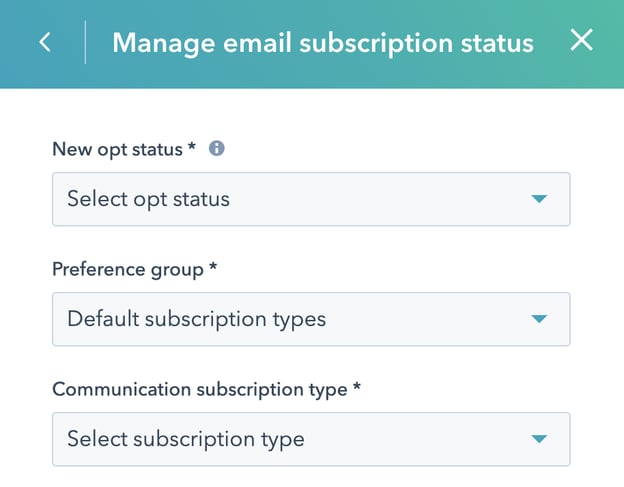Click the Preference group dropdown arrow
This screenshot has height=487, width=624.
(539, 319)
